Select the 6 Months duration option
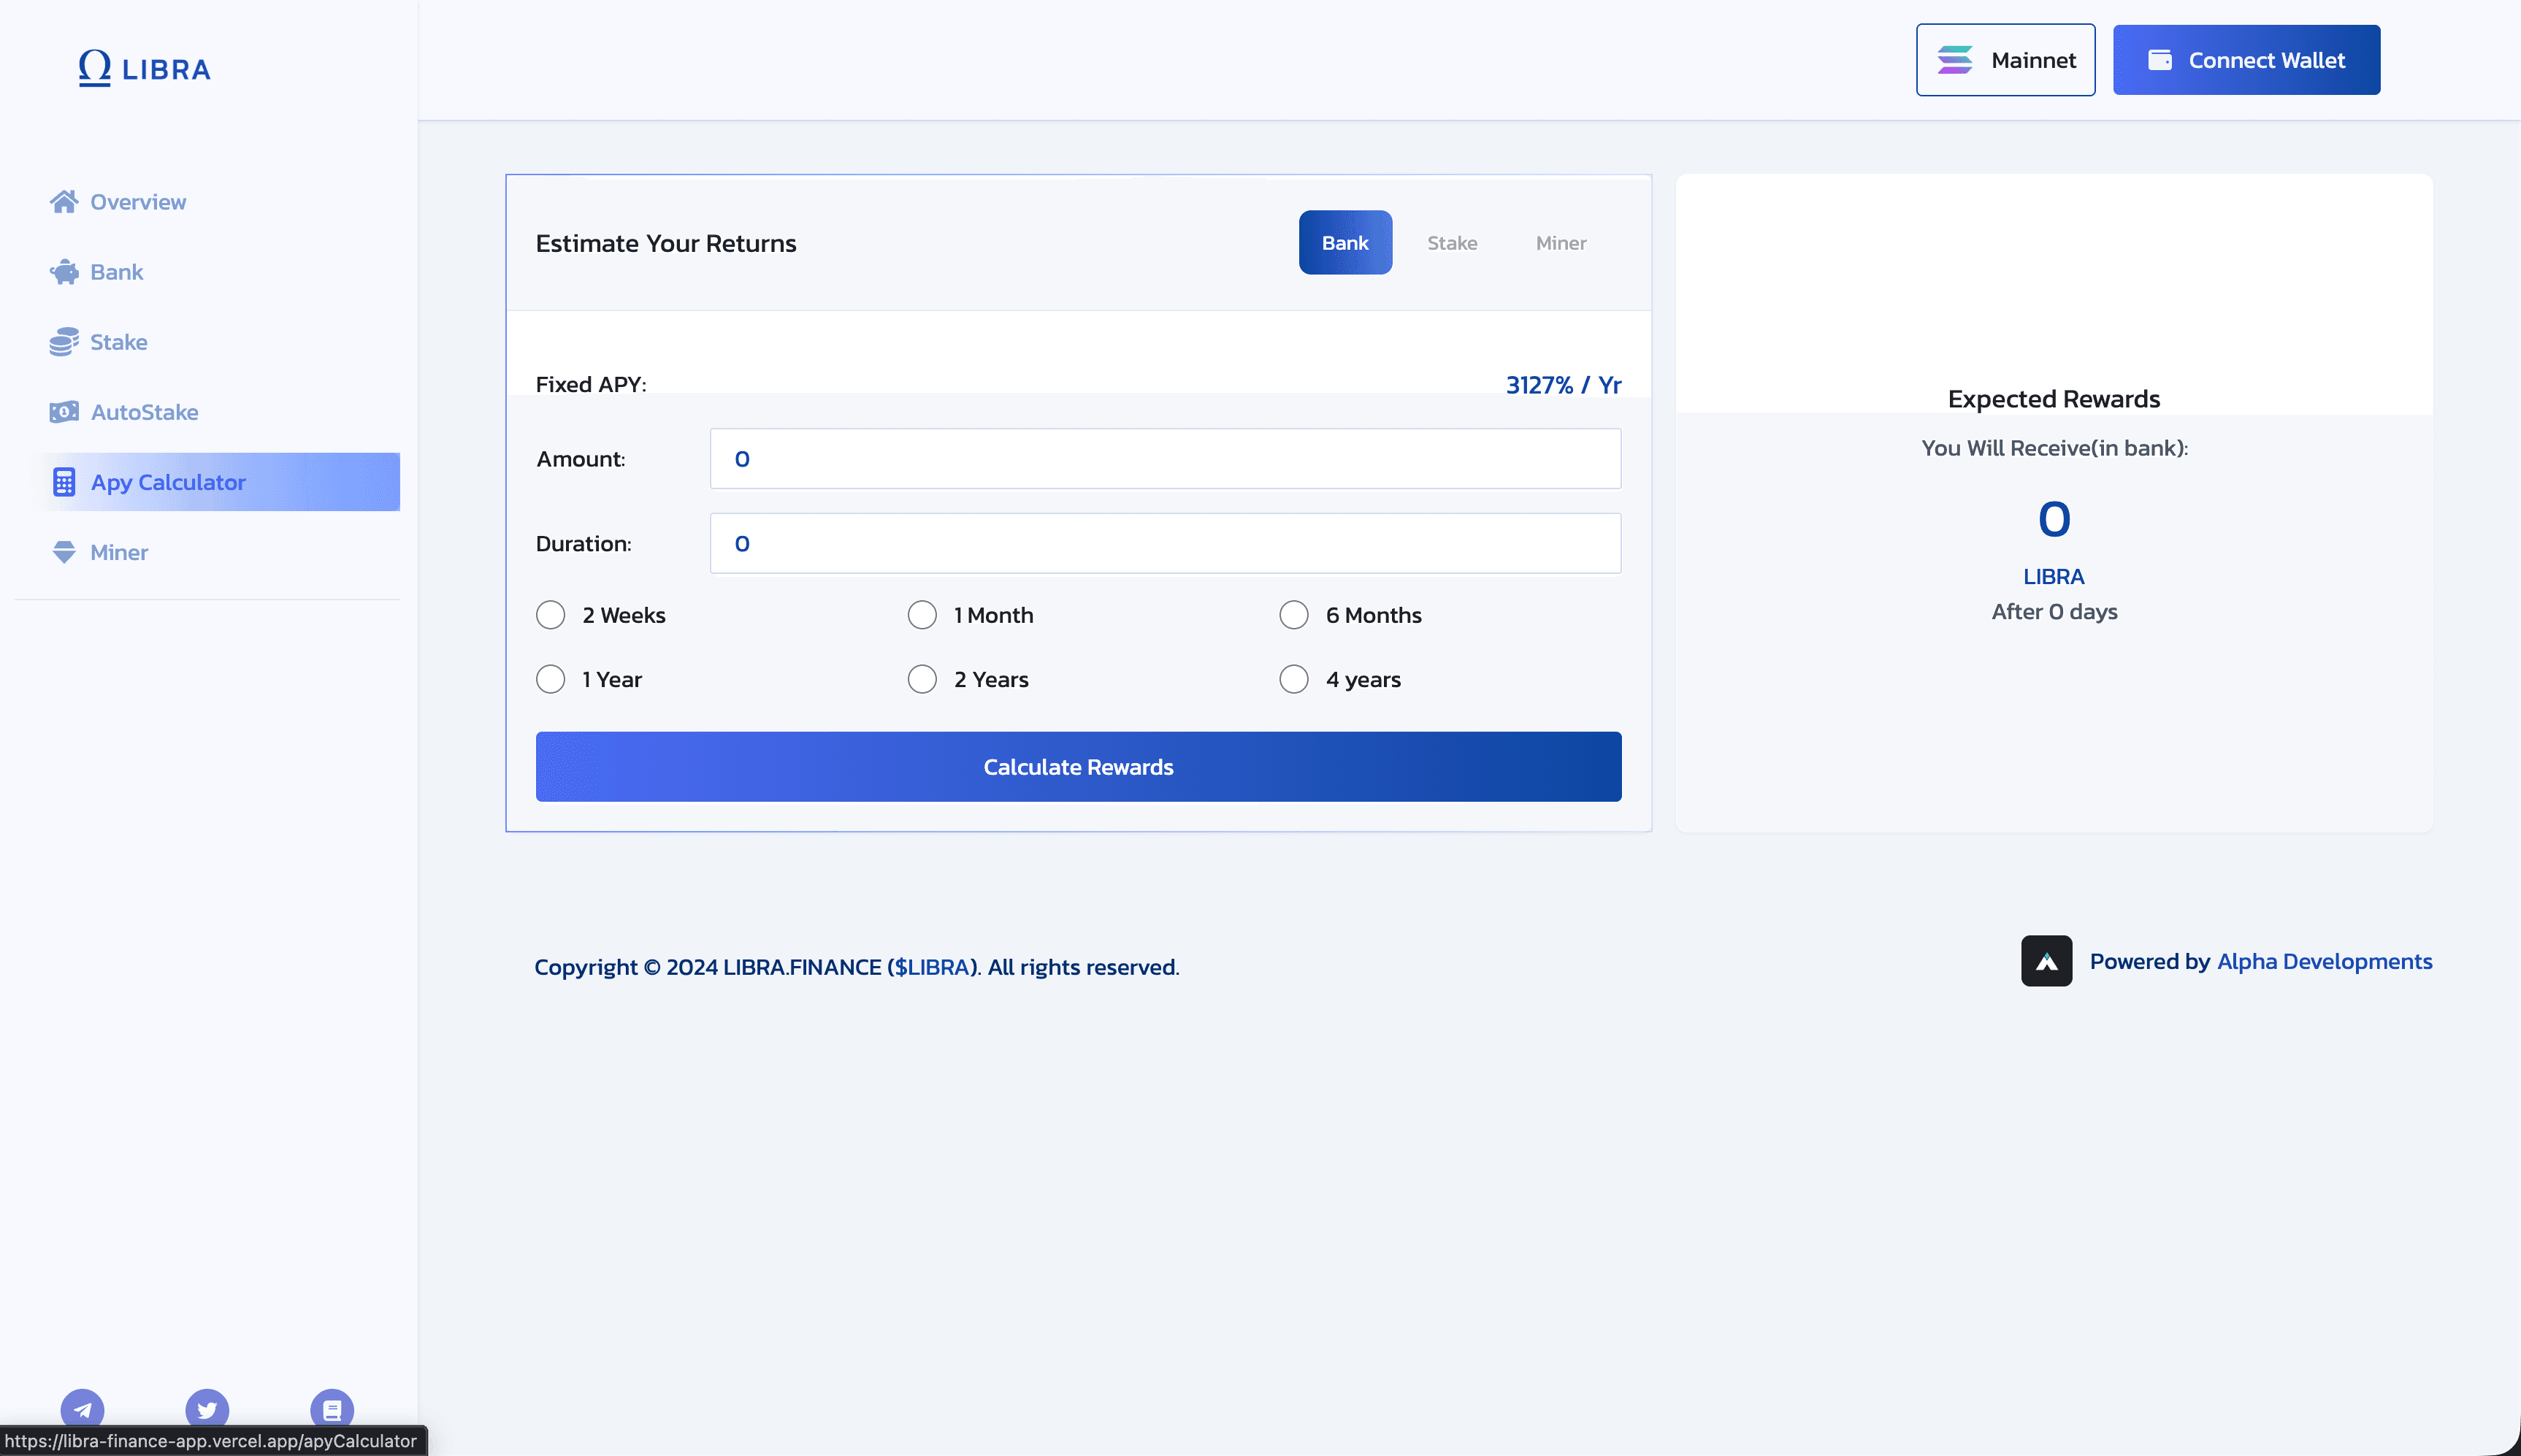 click(x=1294, y=615)
